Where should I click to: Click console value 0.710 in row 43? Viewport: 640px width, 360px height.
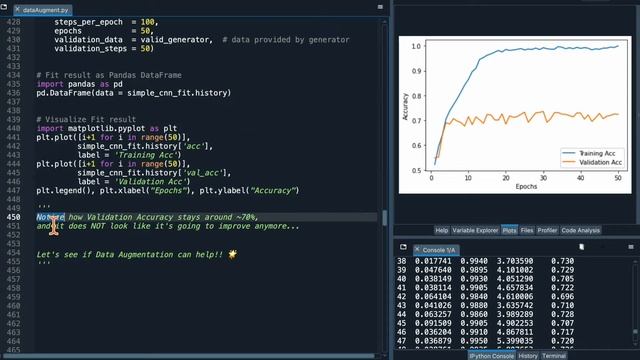pos(562,305)
